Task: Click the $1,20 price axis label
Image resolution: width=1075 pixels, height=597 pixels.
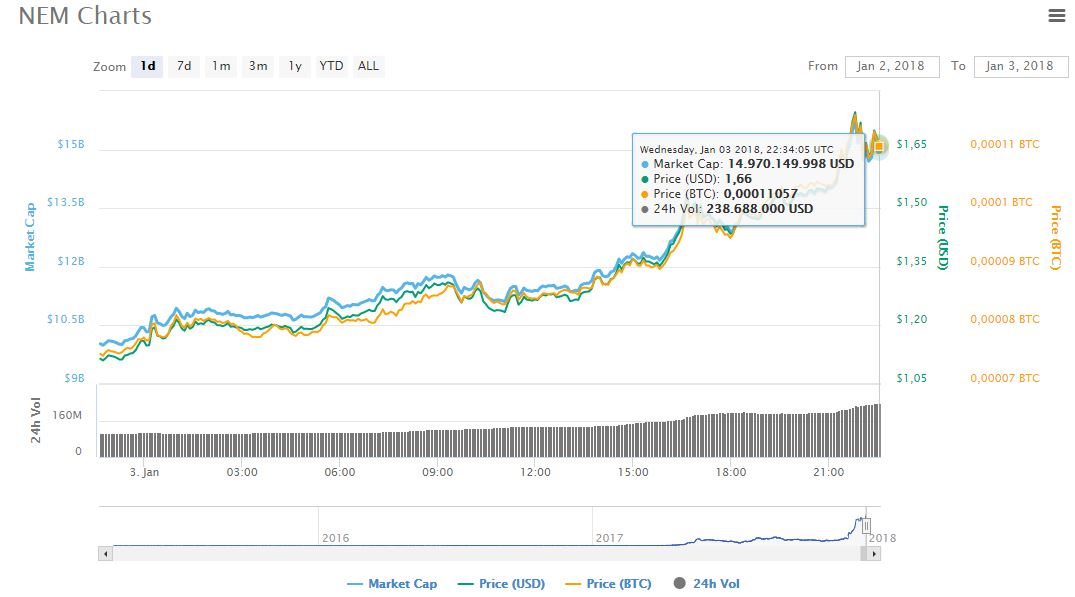Action: pyautogui.click(x=912, y=319)
